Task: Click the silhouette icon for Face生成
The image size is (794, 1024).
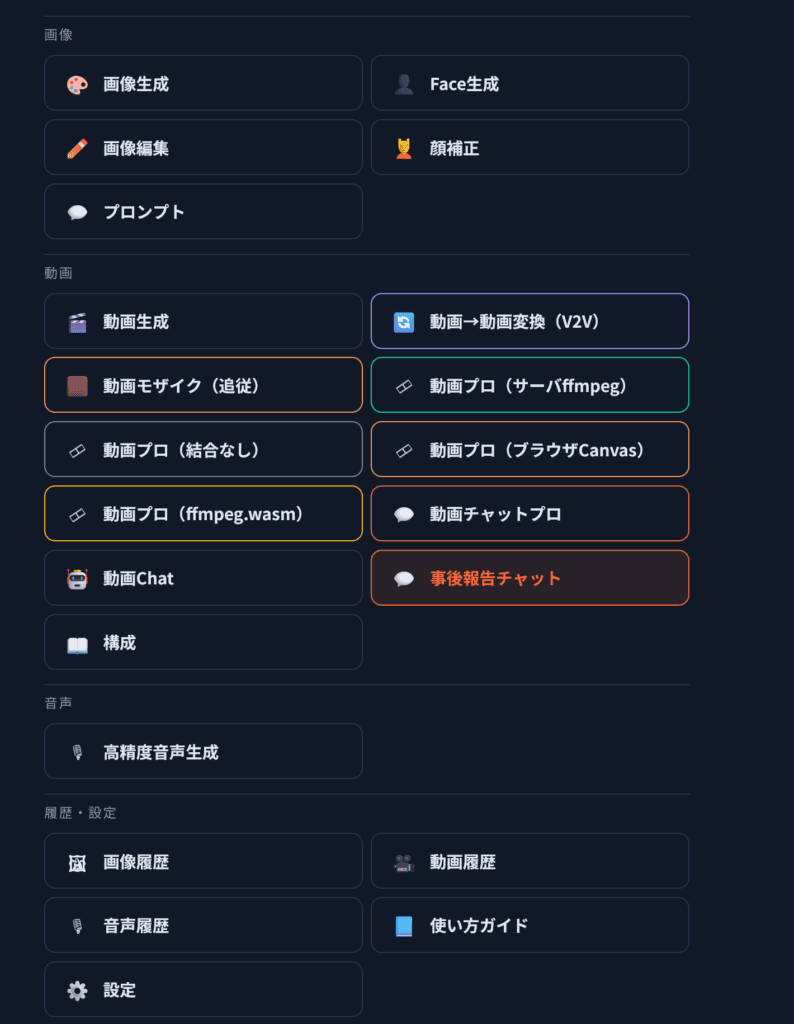Action: click(x=404, y=84)
